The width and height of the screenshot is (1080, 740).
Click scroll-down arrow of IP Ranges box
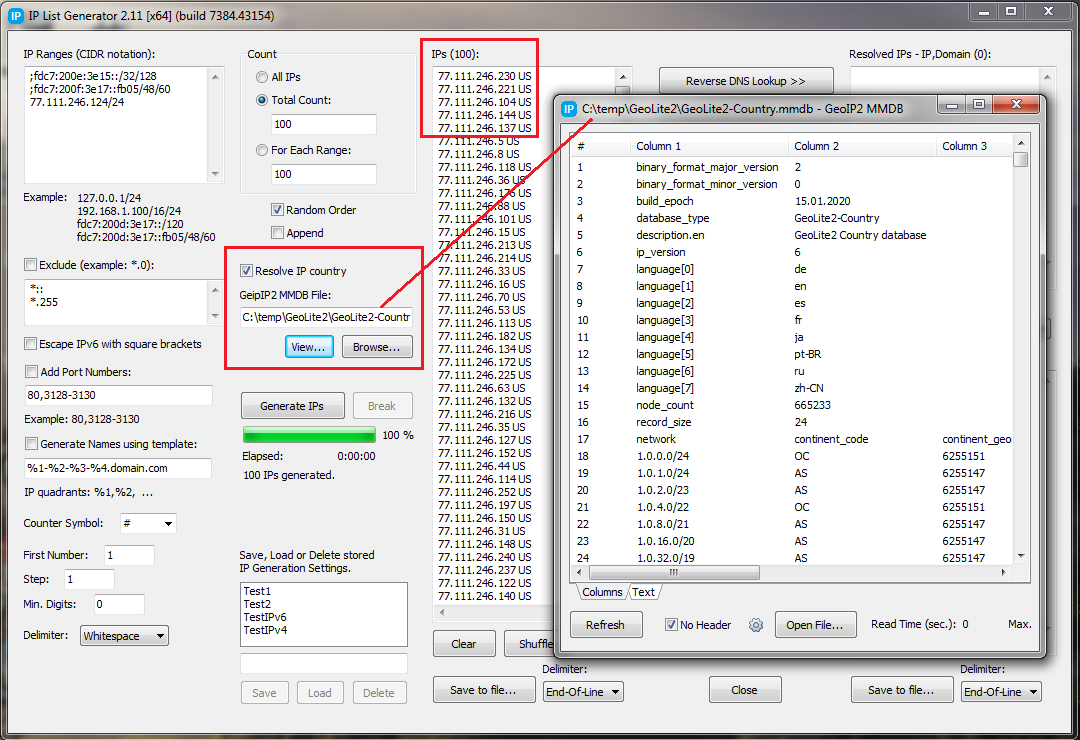pyautogui.click(x=217, y=173)
